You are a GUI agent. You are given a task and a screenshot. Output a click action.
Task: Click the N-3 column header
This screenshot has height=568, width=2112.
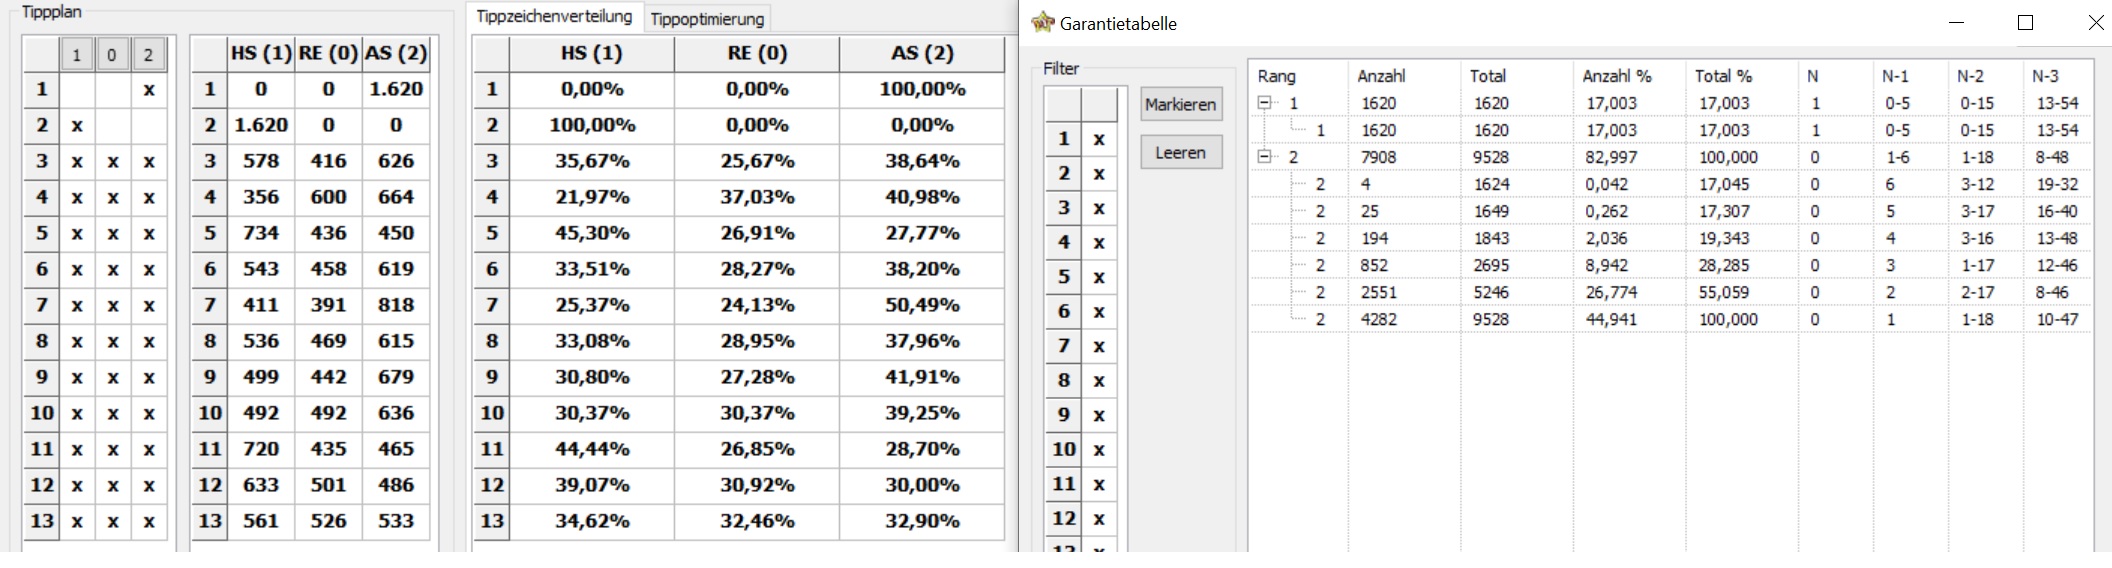point(2046,76)
